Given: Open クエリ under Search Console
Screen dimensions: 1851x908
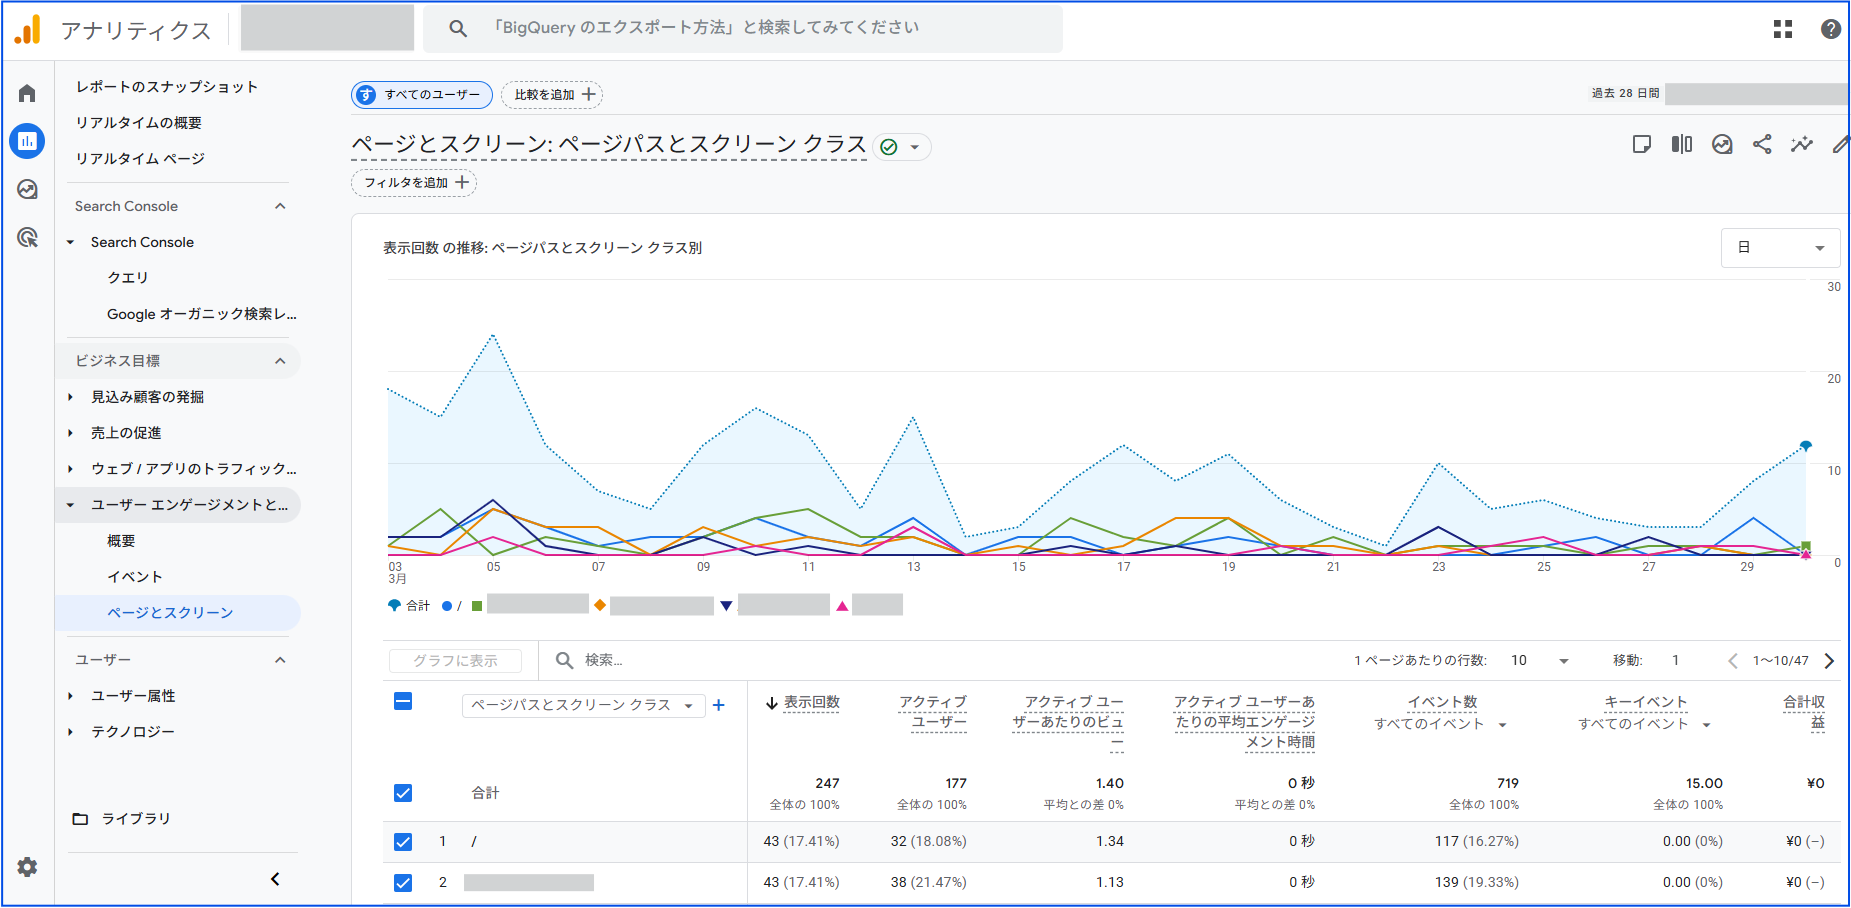Looking at the screenshot, I should [128, 278].
